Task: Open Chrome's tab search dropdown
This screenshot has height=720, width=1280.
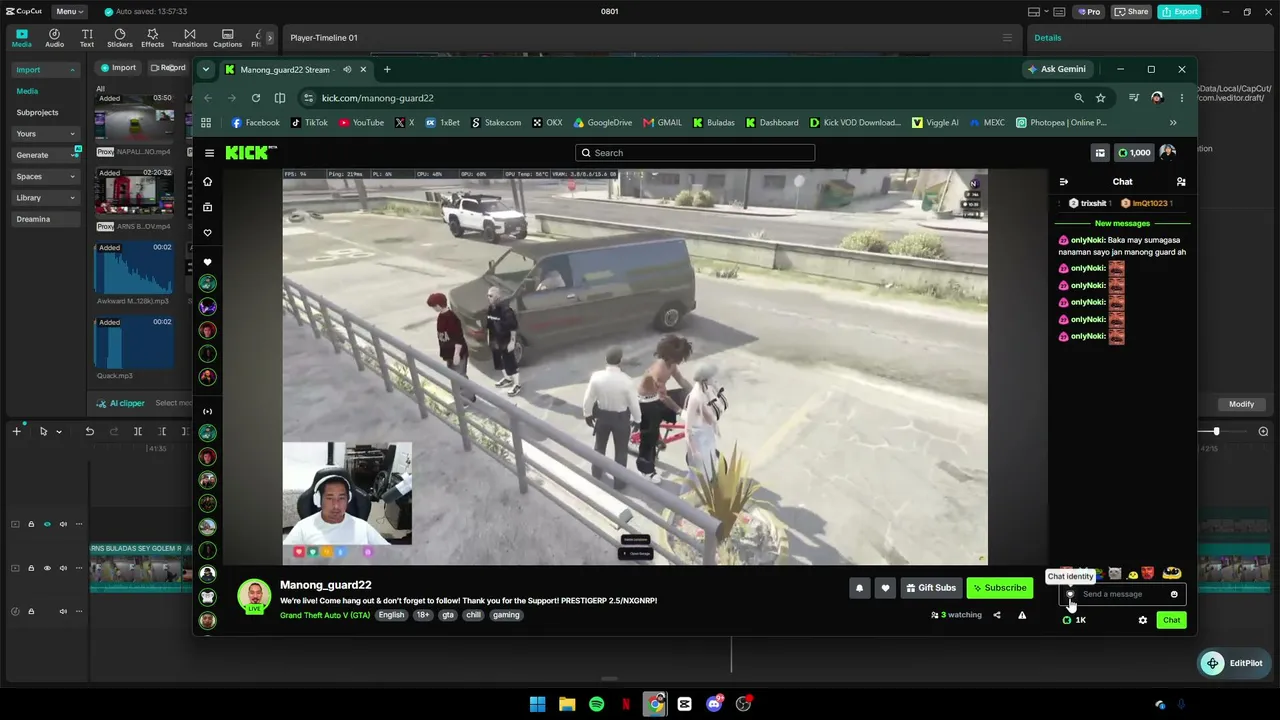Action: pyautogui.click(x=205, y=69)
